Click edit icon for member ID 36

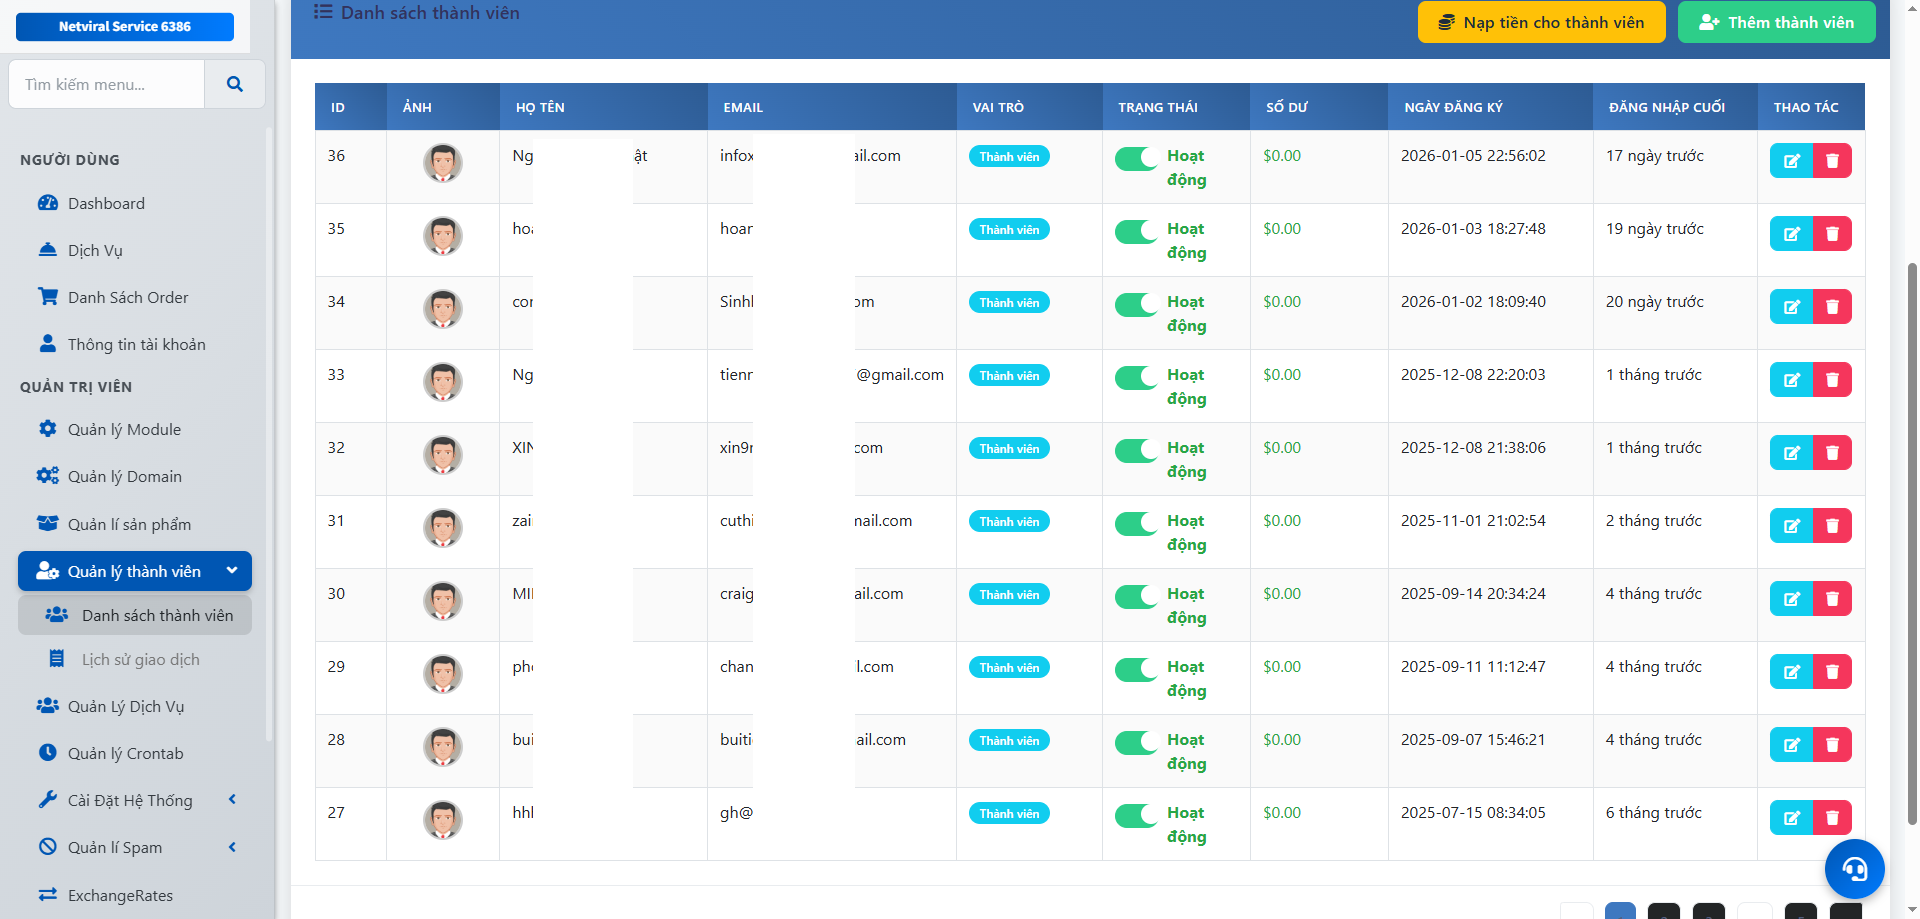[x=1791, y=161]
